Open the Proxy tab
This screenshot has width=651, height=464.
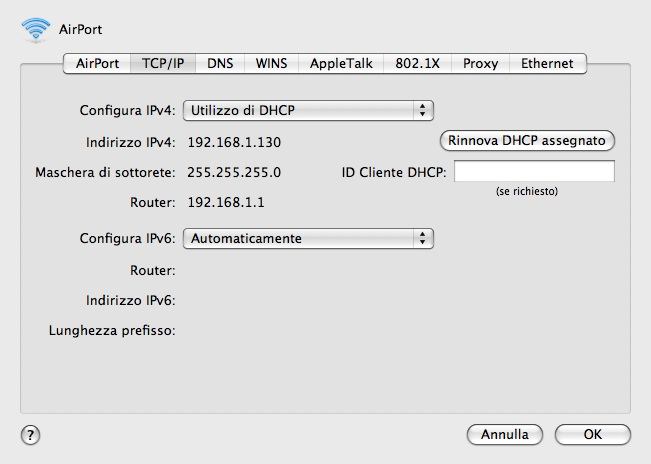pos(480,63)
